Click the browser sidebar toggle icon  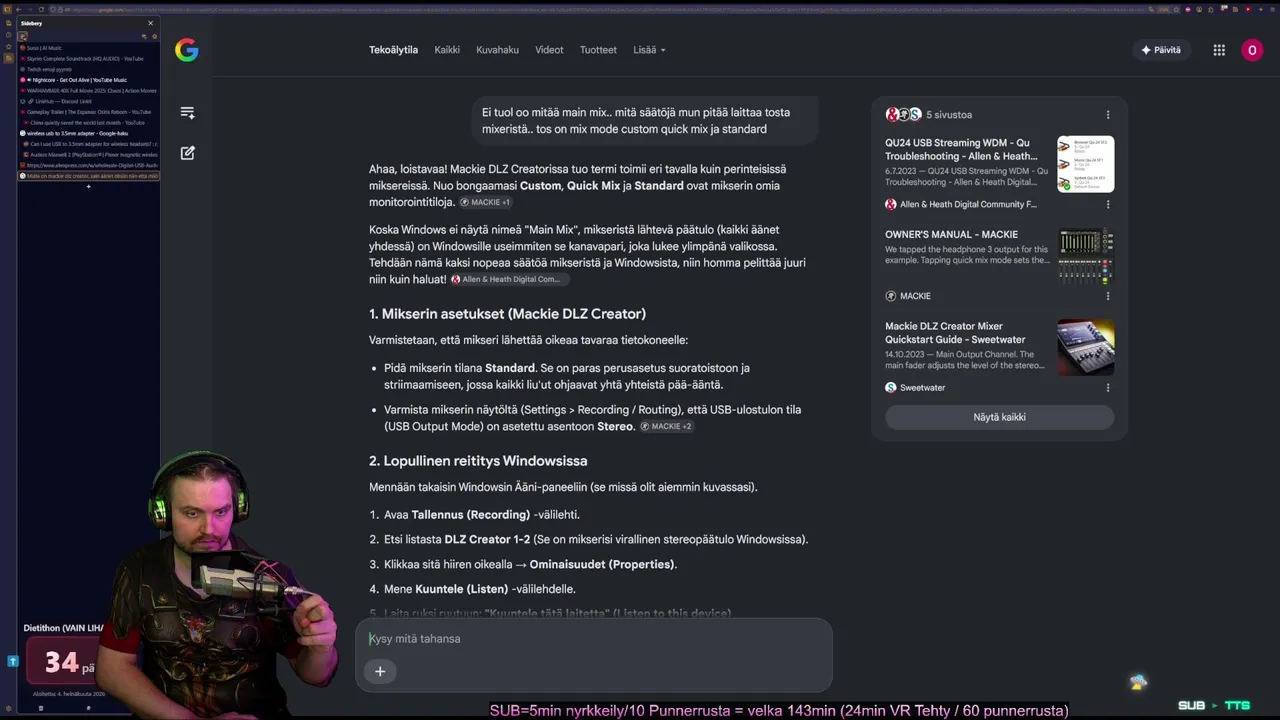click(7, 10)
